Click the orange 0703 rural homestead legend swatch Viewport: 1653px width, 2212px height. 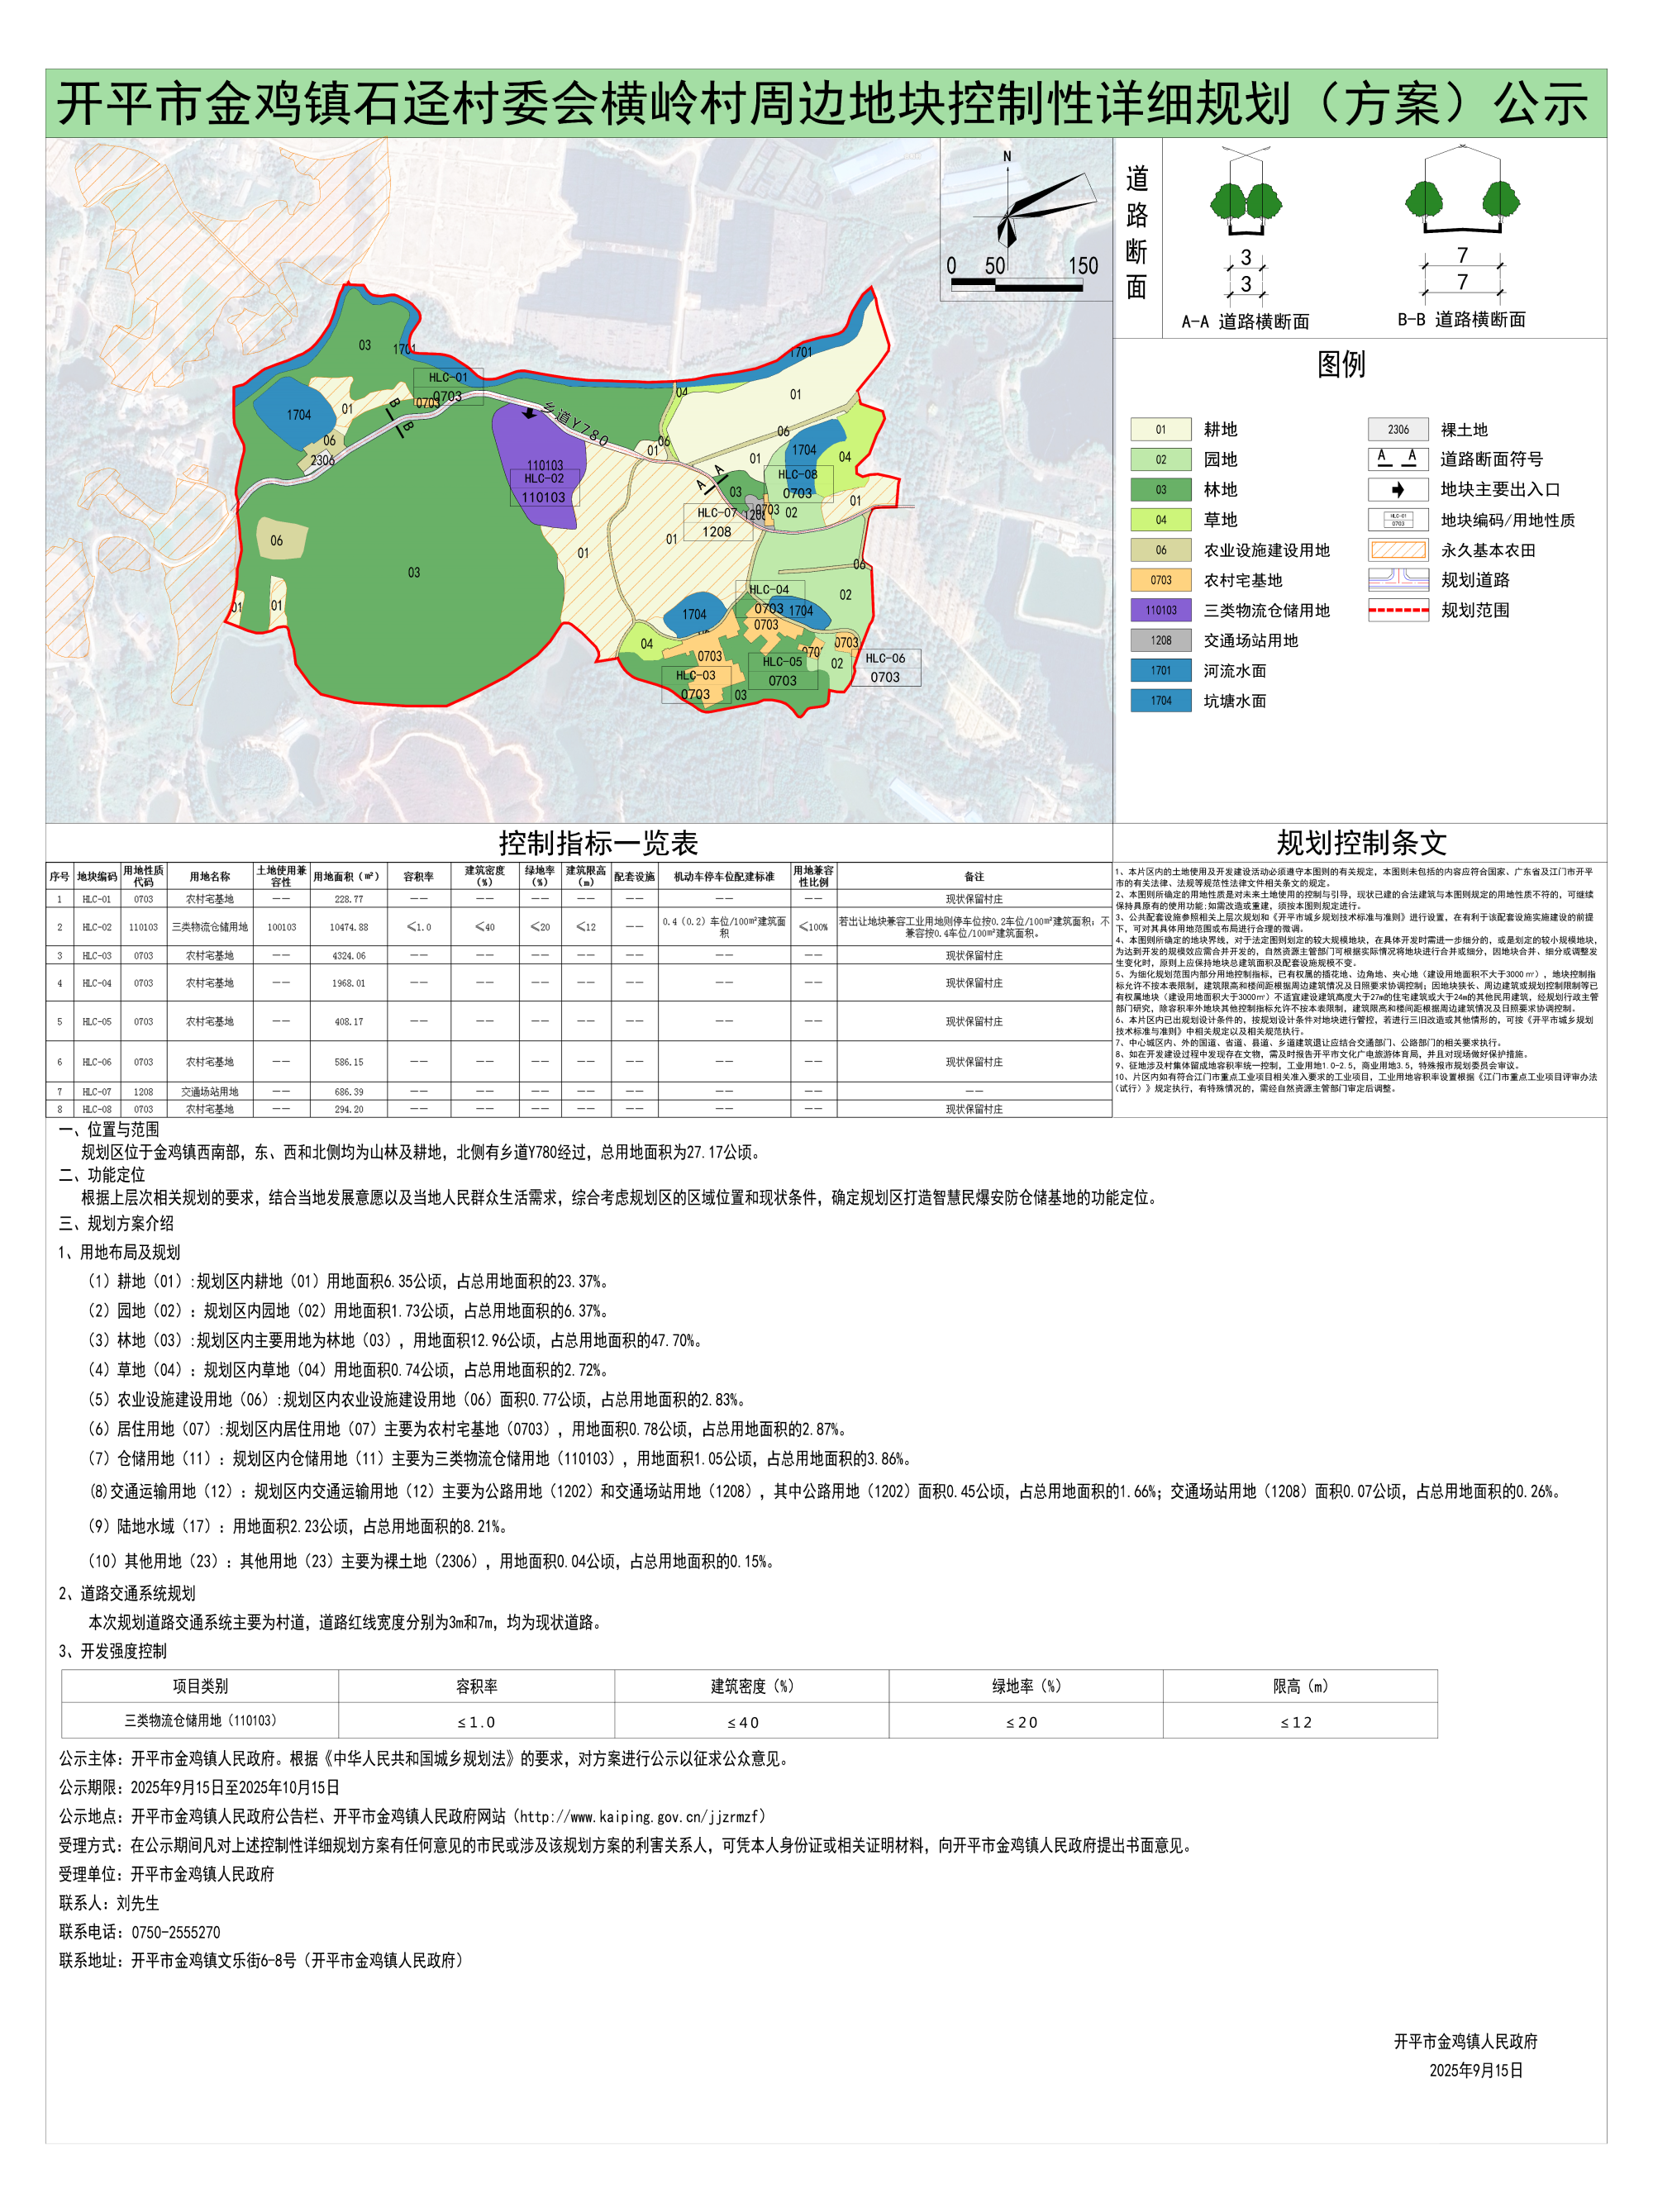[x=1160, y=580]
